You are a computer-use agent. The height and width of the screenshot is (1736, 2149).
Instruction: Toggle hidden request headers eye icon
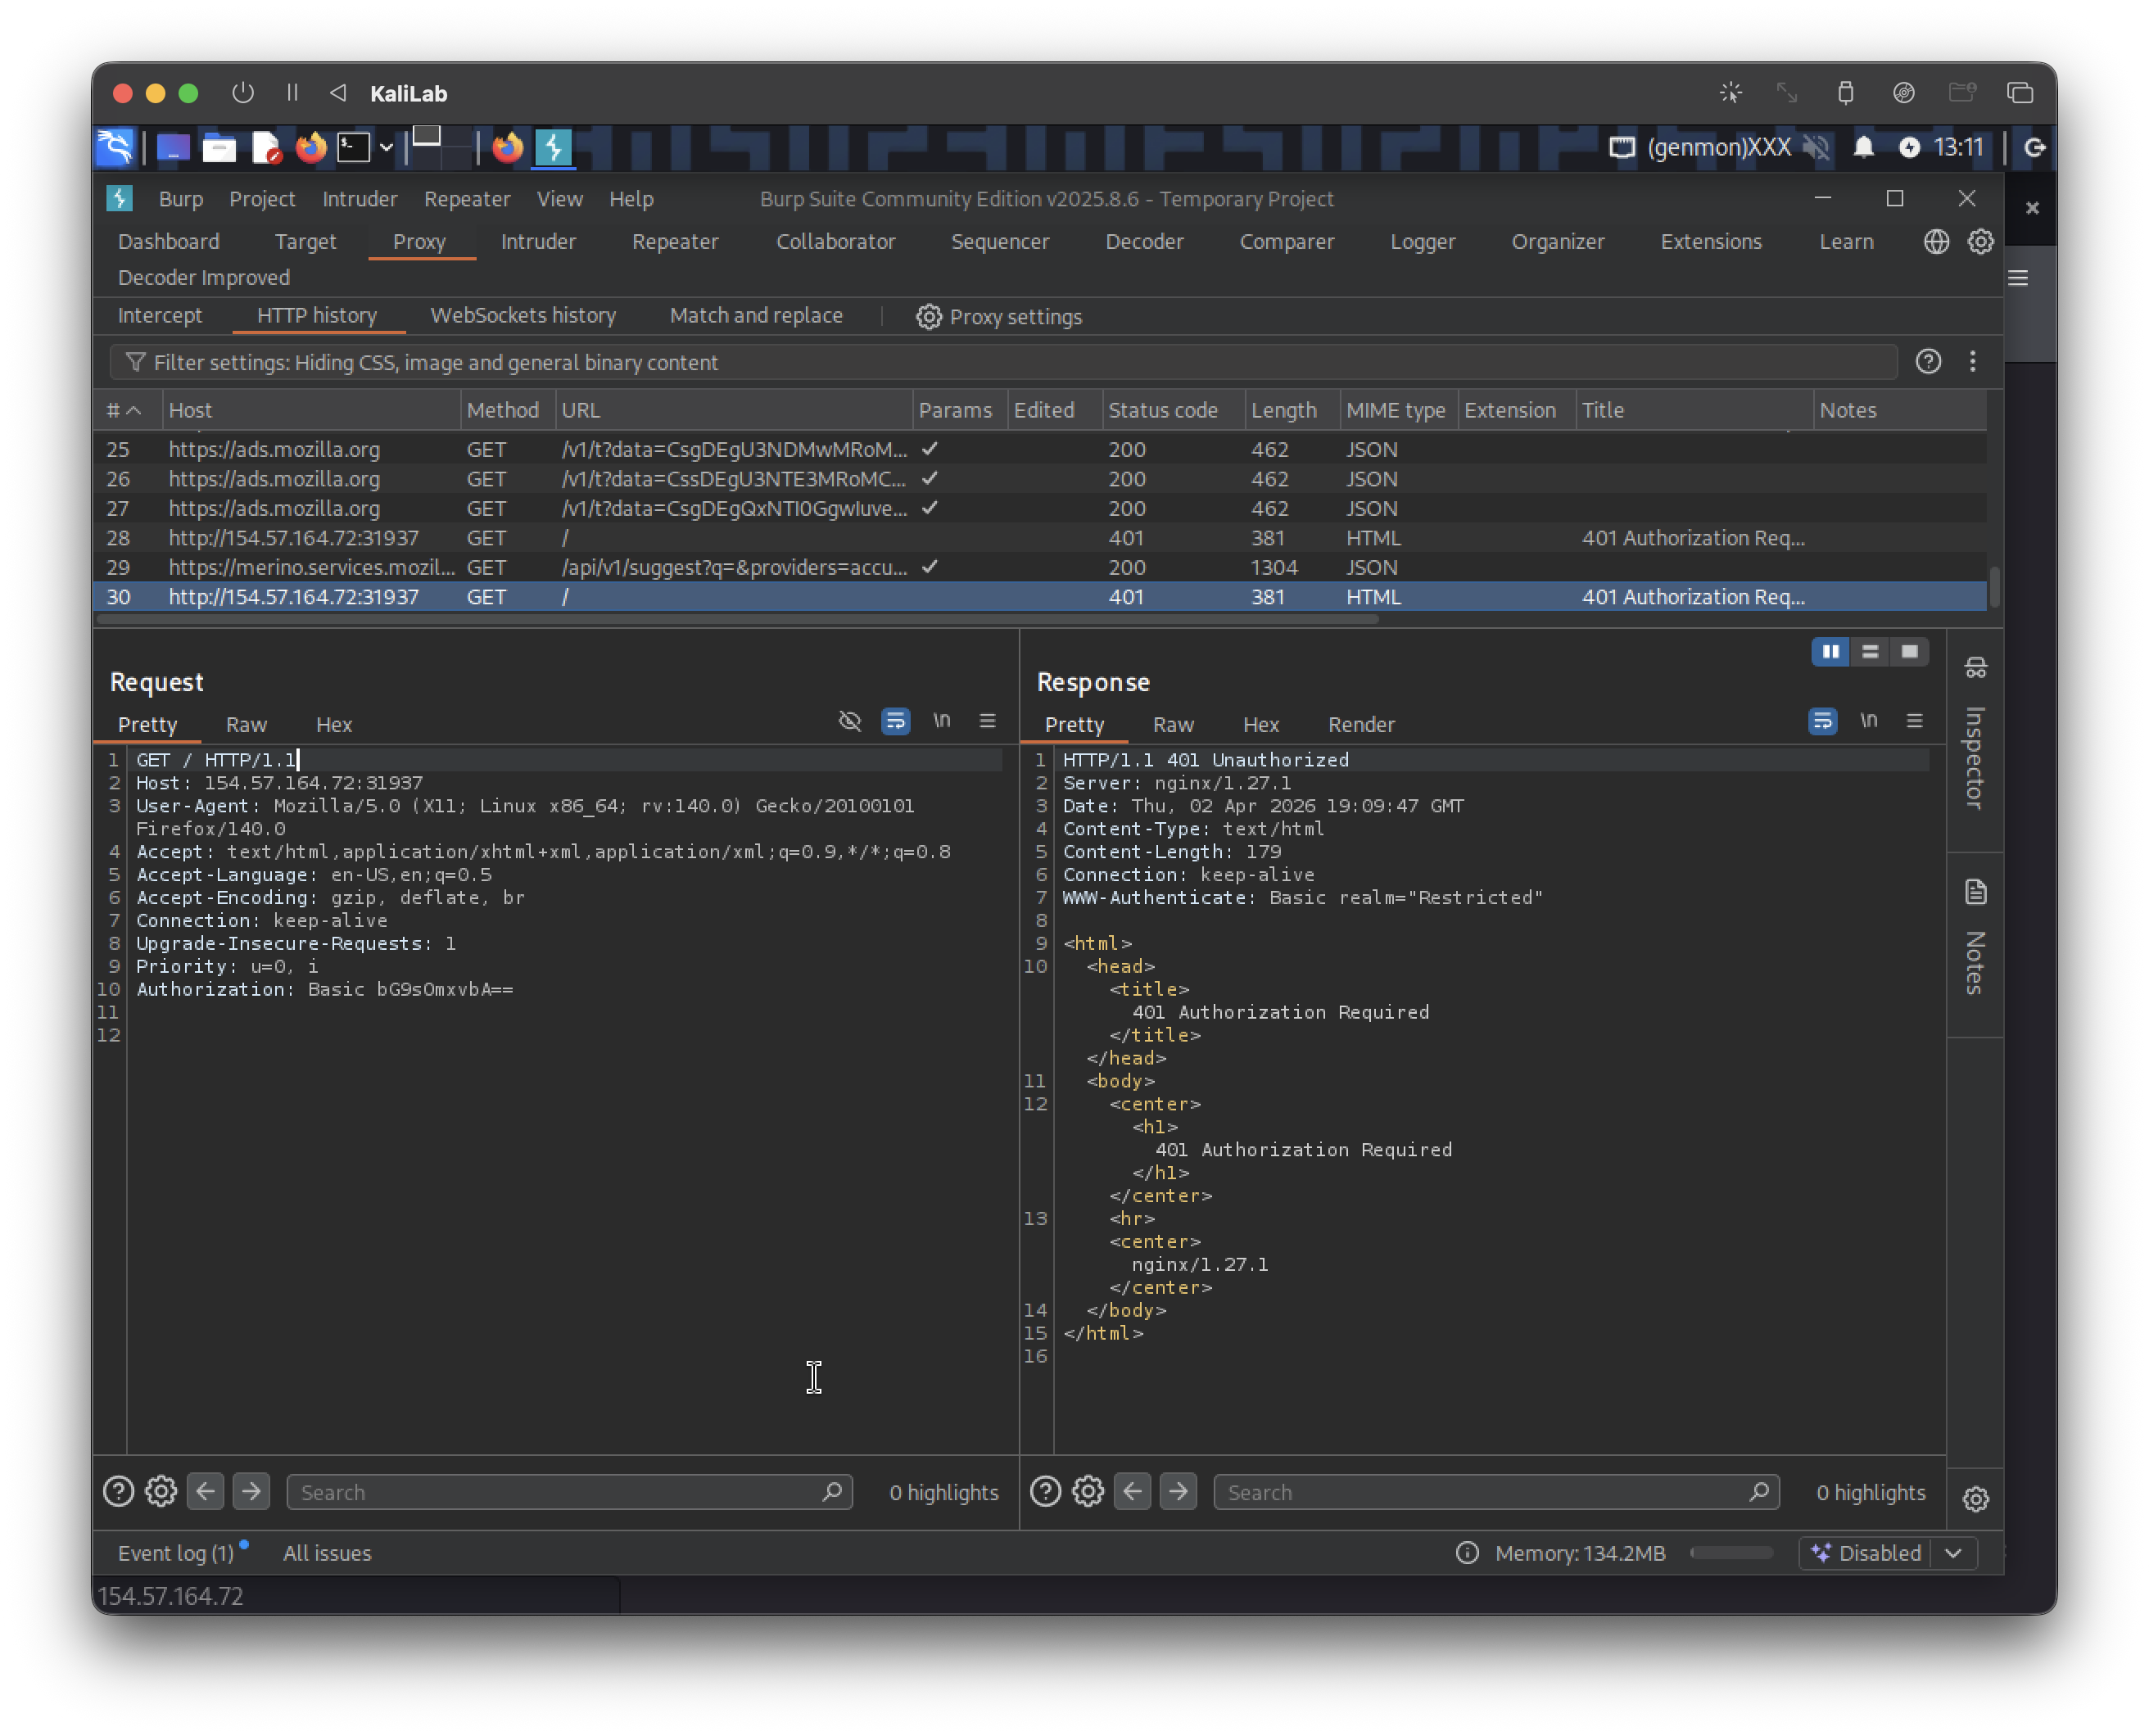pos(850,721)
